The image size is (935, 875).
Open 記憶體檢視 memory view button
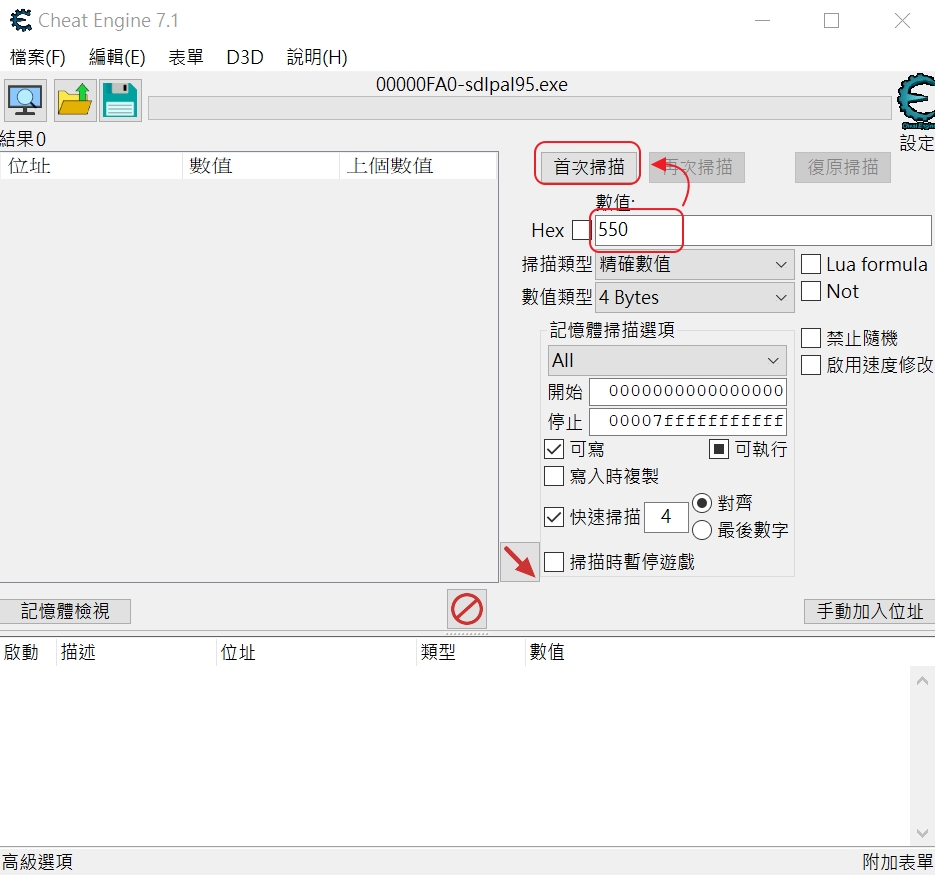pyautogui.click(x=65, y=611)
